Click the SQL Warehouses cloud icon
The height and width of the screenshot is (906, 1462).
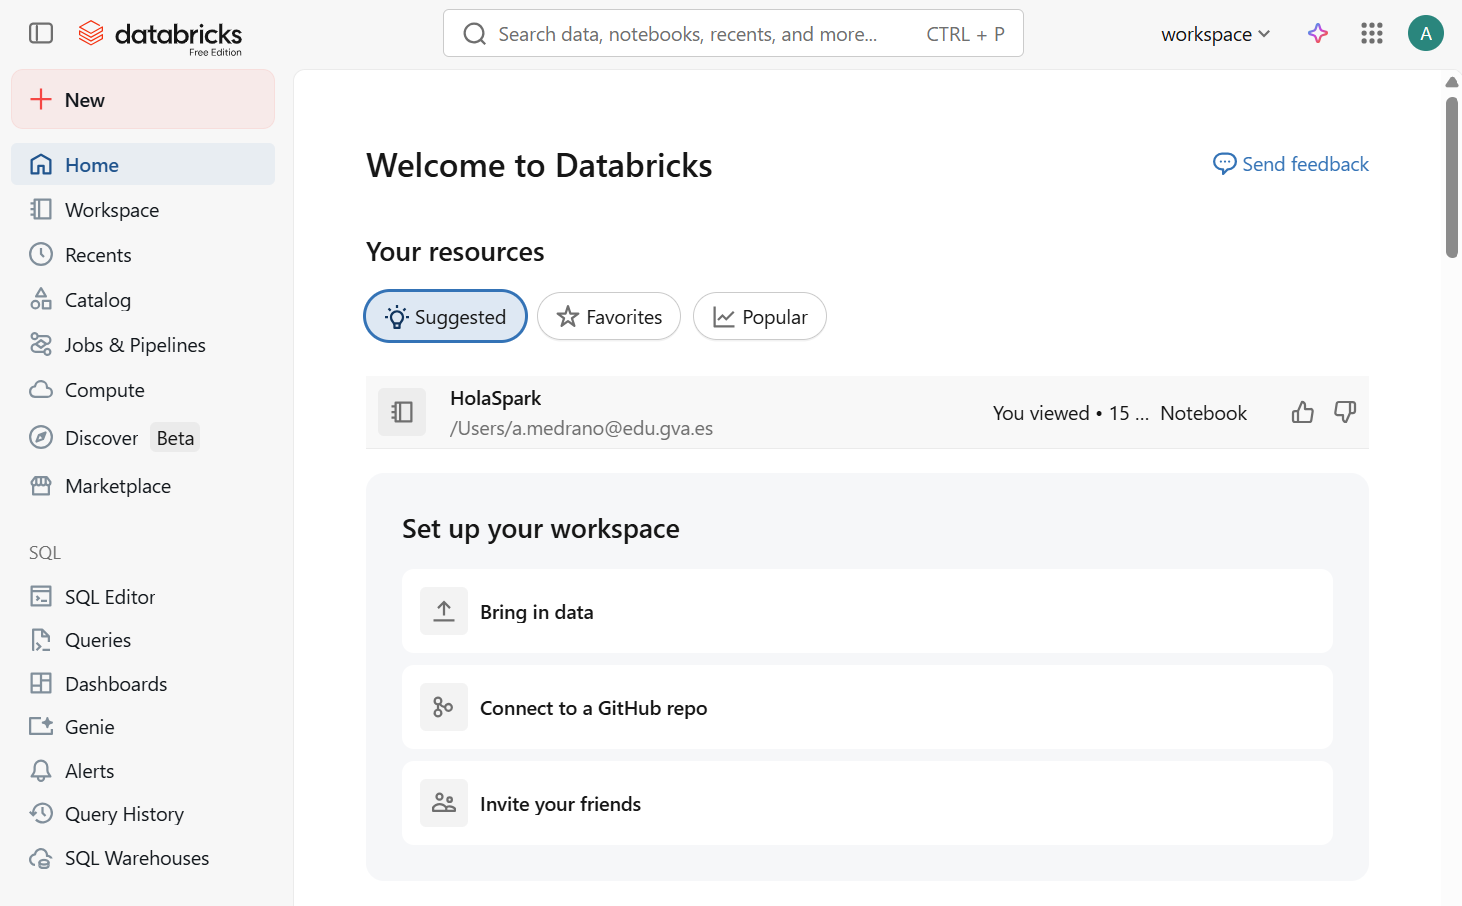[x=41, y=857]
